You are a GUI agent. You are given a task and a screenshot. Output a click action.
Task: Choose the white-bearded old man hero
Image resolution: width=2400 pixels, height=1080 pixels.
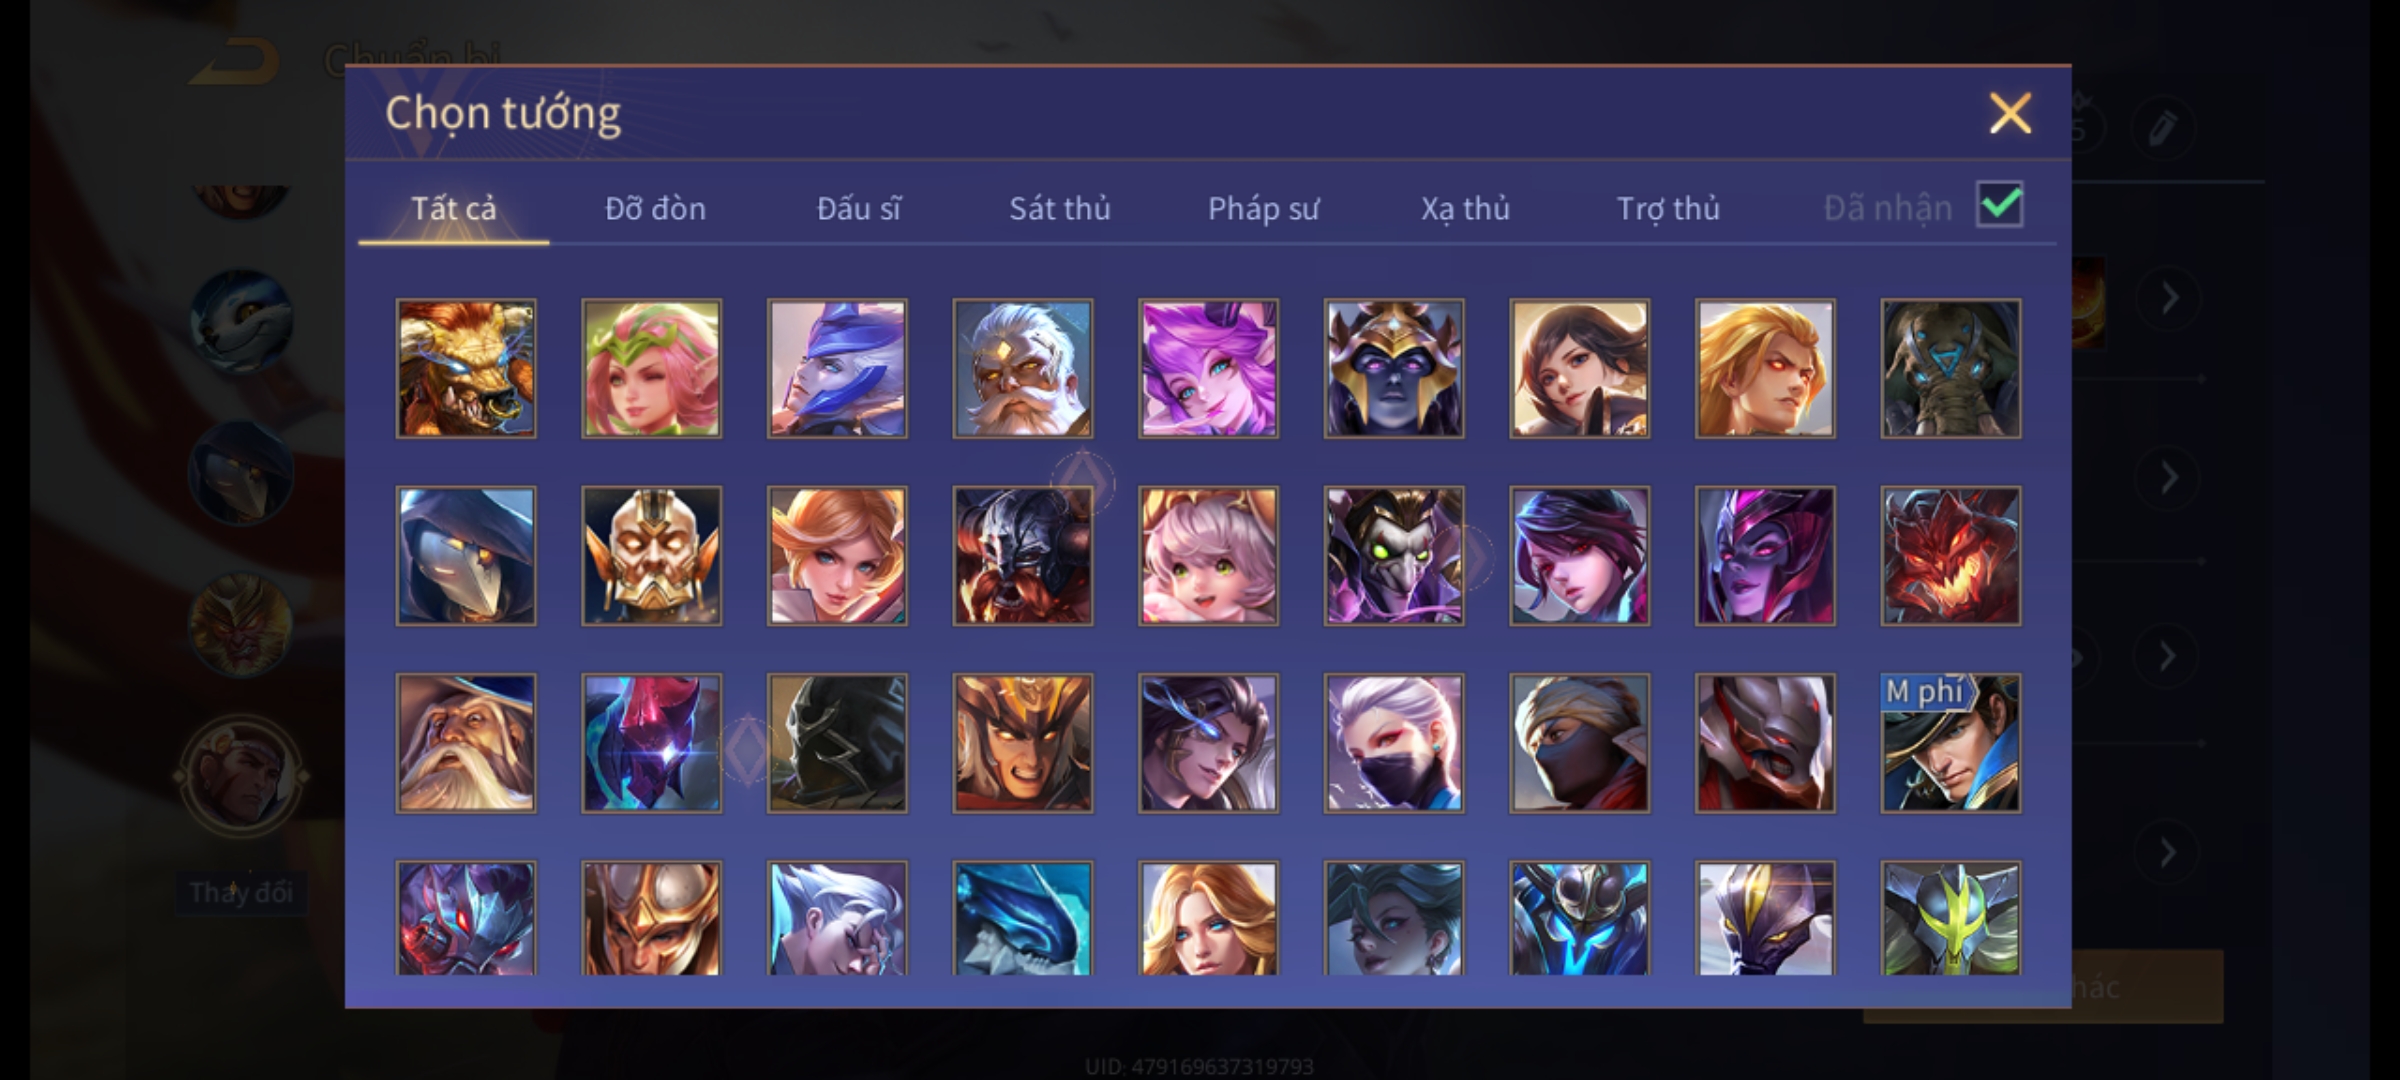click(x=1022, y=368)
